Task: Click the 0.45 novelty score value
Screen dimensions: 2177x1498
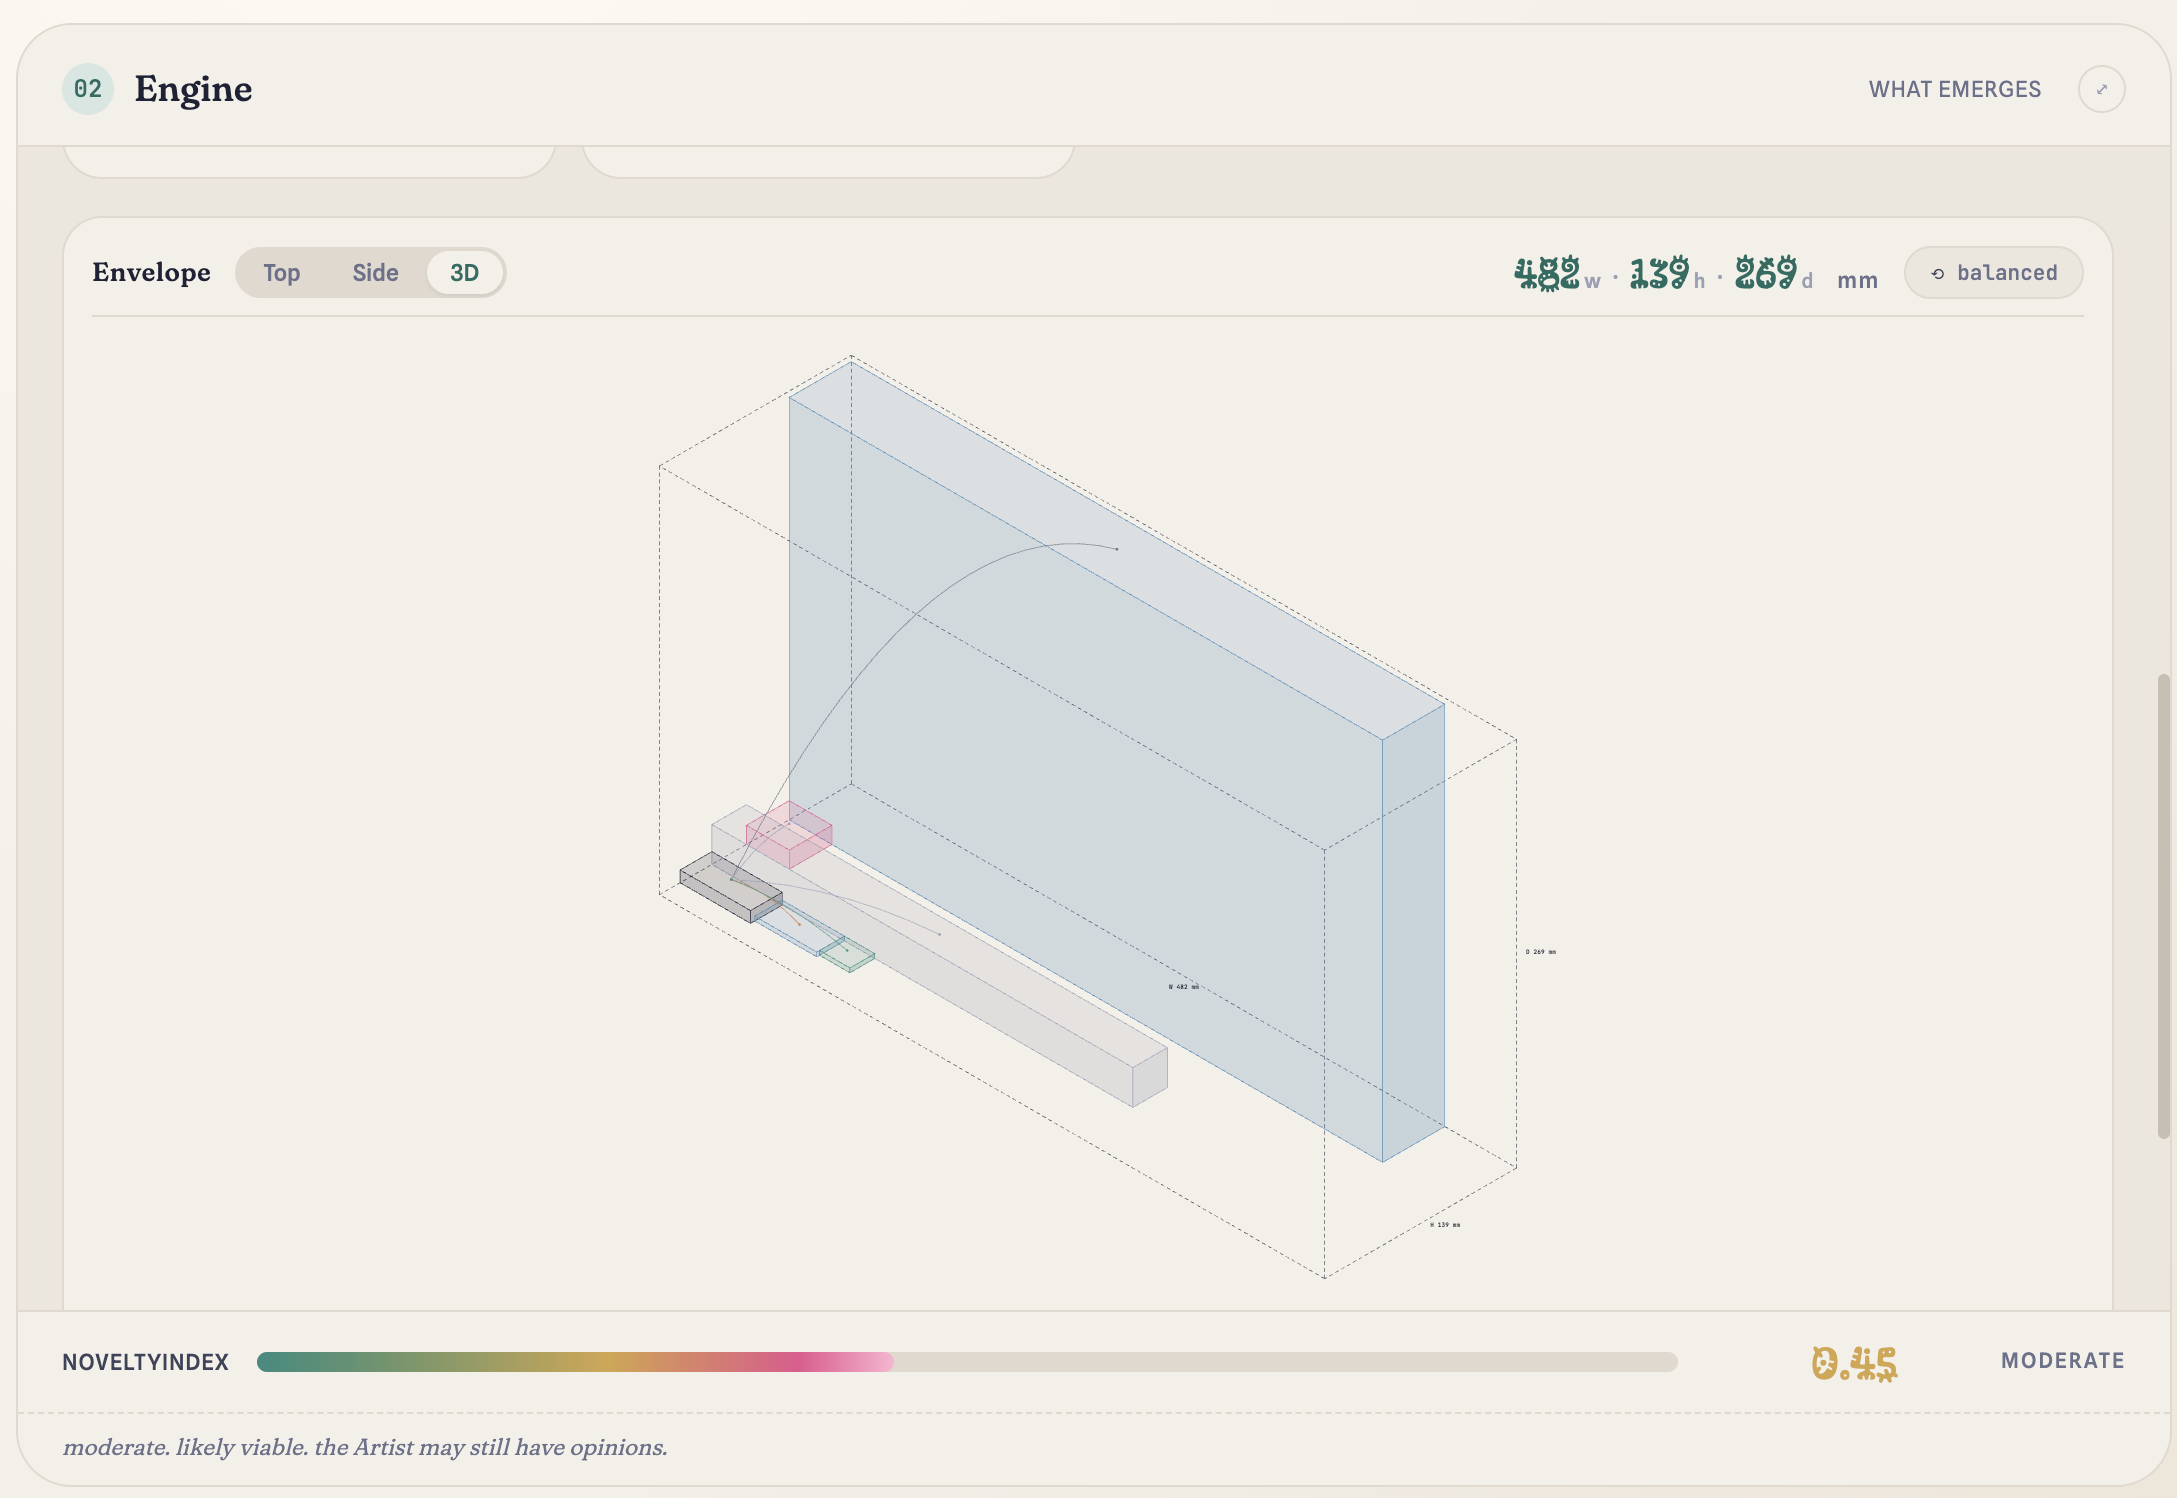Action: (x=1855, y=1361)
